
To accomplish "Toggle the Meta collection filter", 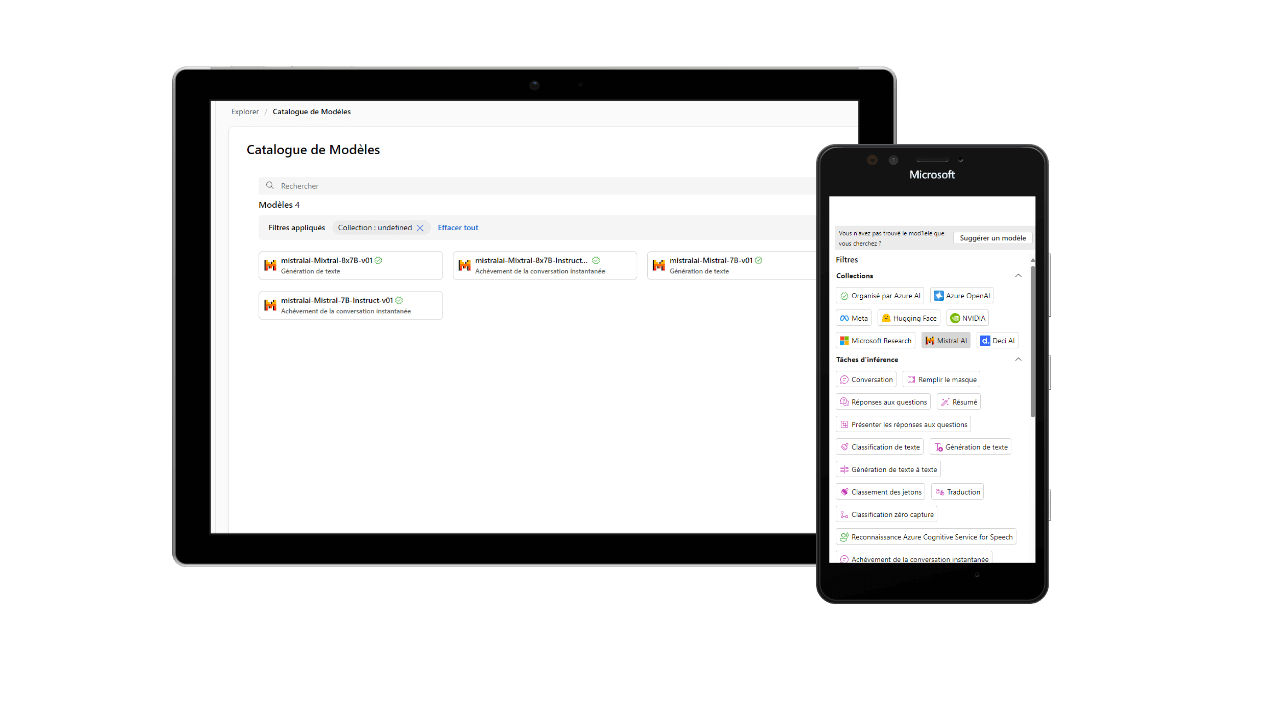I will [x=854, y=318].
